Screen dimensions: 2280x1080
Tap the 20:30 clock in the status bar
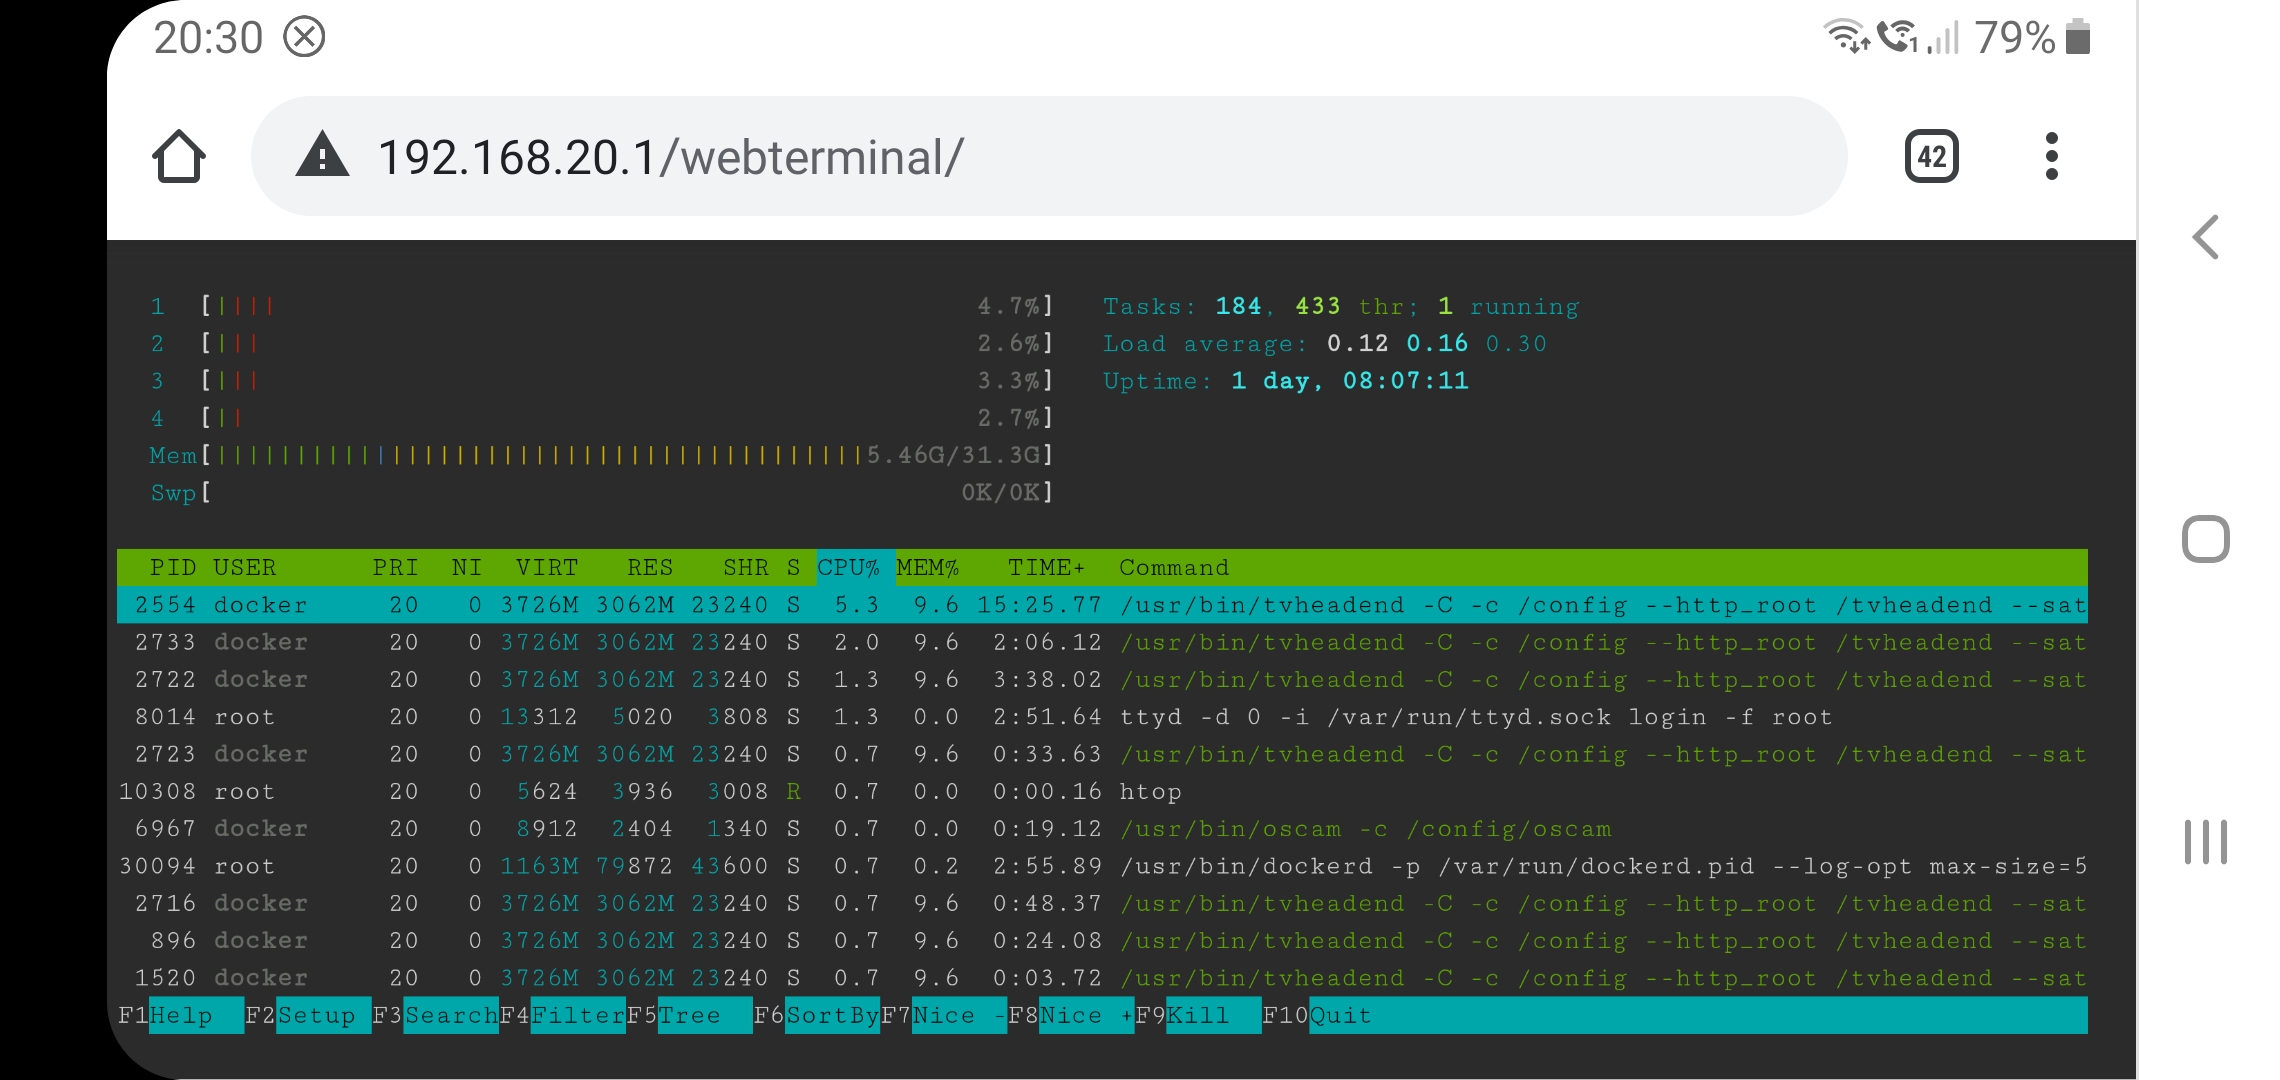tap(208, 38)
